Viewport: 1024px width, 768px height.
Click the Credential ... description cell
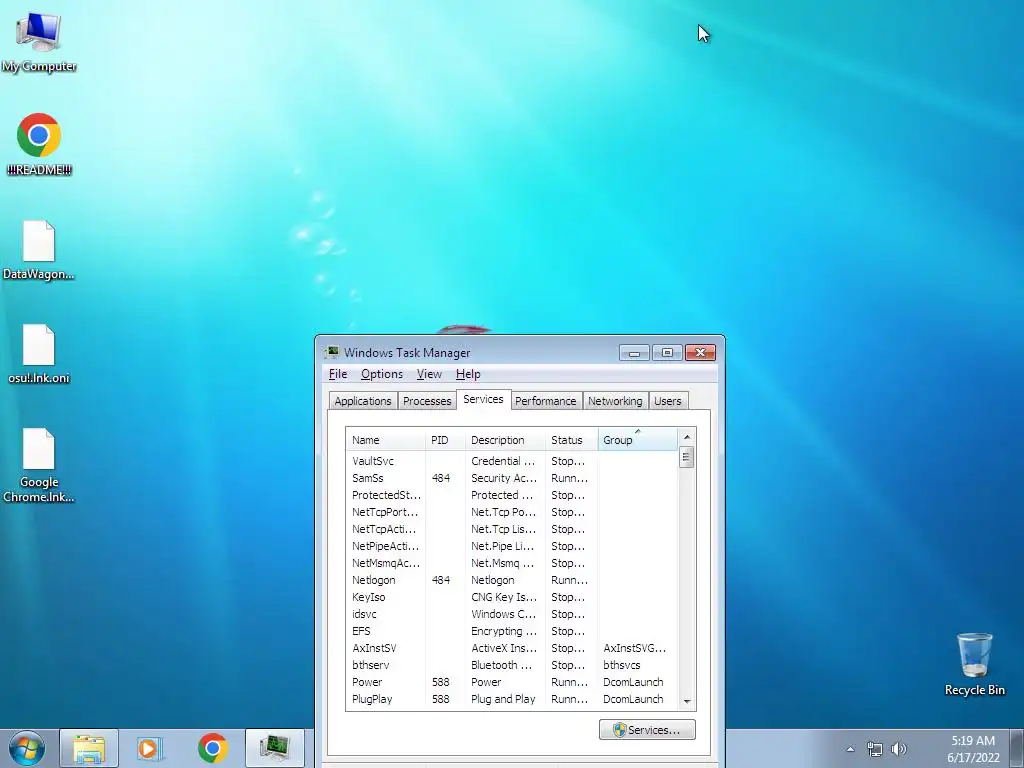pos(503,461)
